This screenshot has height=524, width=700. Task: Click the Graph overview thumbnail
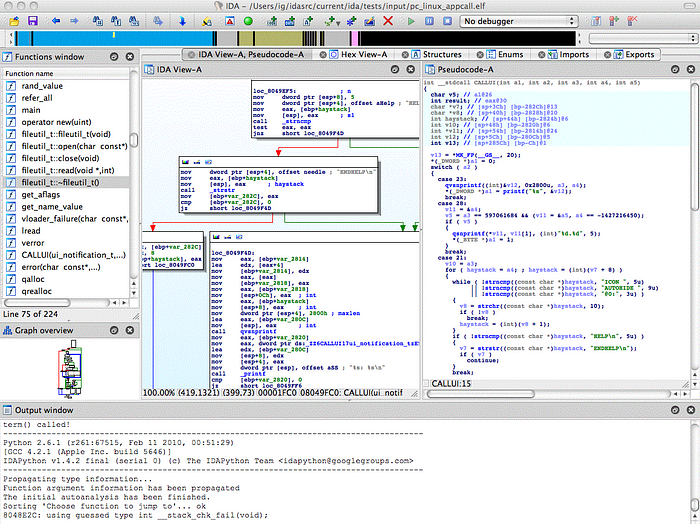click(71, 369)
